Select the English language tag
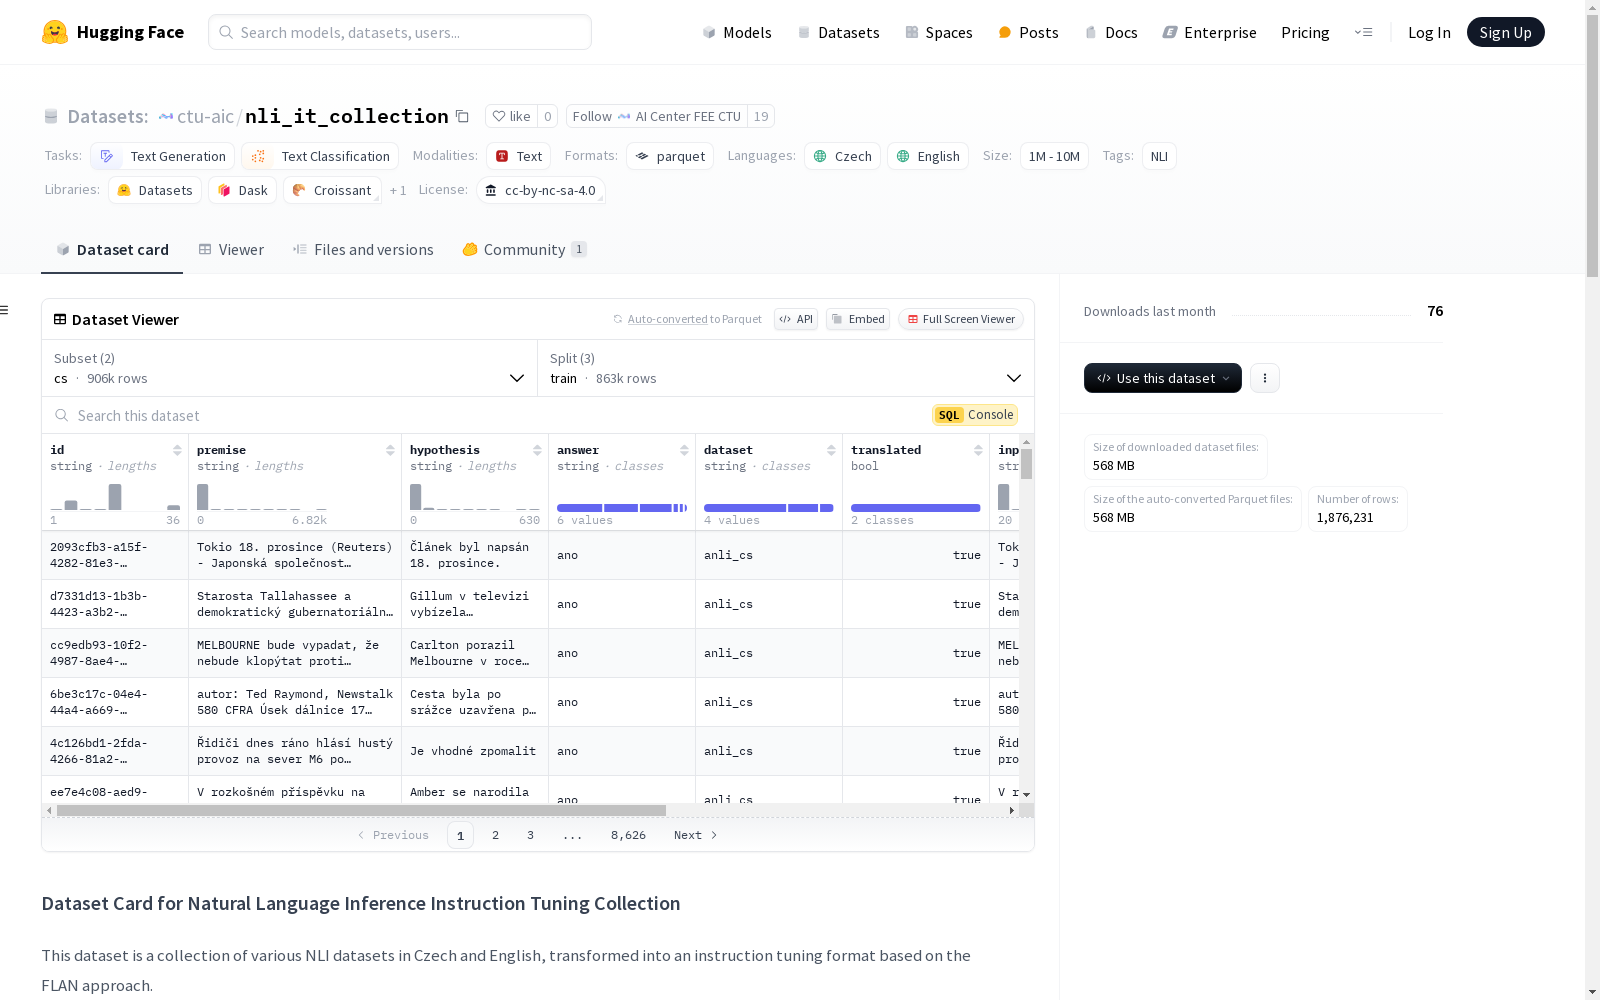Image resolution: width=1600 pixels, height=1000 pixels. [x=928, y=156]
